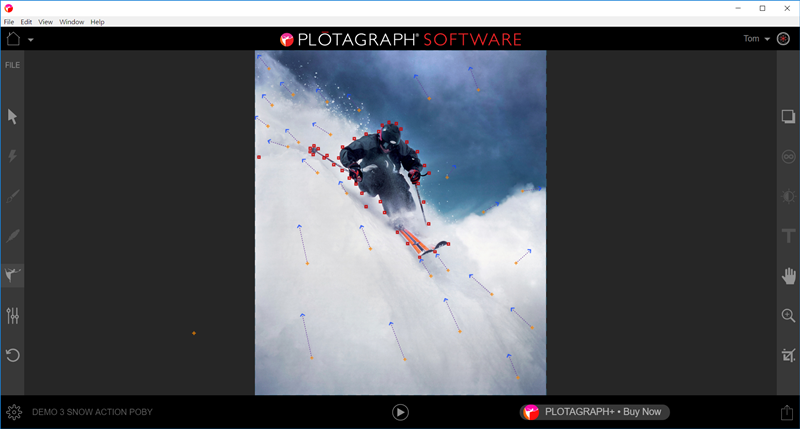Image resolution: width=800 pixels, height=429 pixels.
Task: Open the FILE panel
Action: tap(12, 65)
